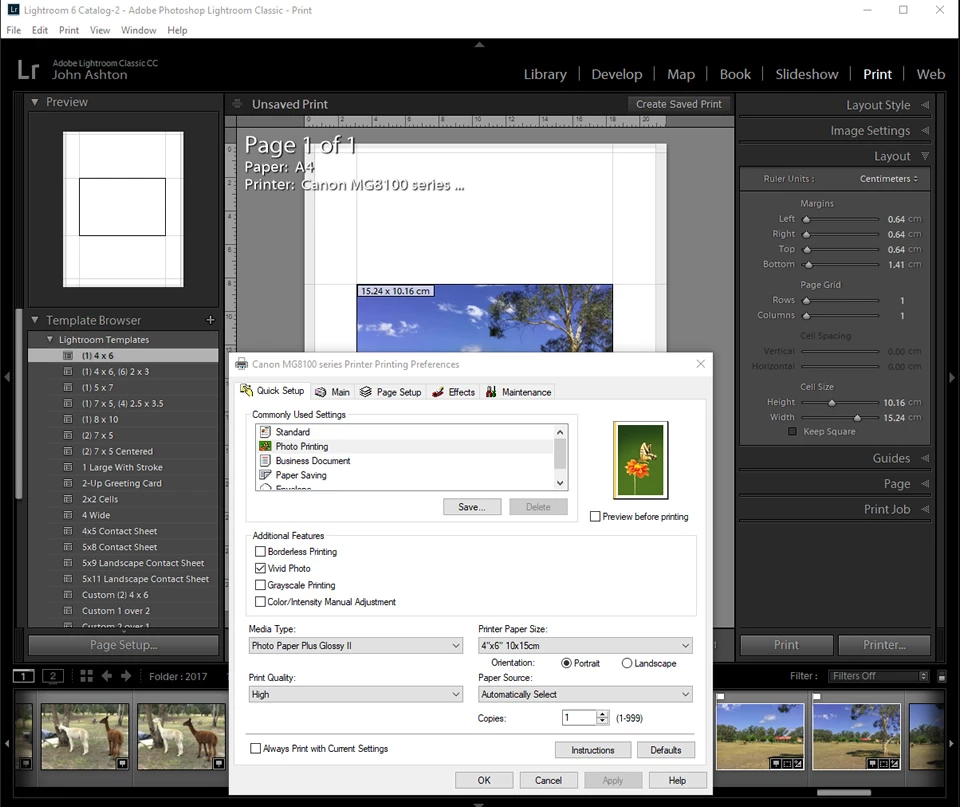Hide top module bar with the arrow
The width and height of the screenshot is (960, 807).
point(479,45)
